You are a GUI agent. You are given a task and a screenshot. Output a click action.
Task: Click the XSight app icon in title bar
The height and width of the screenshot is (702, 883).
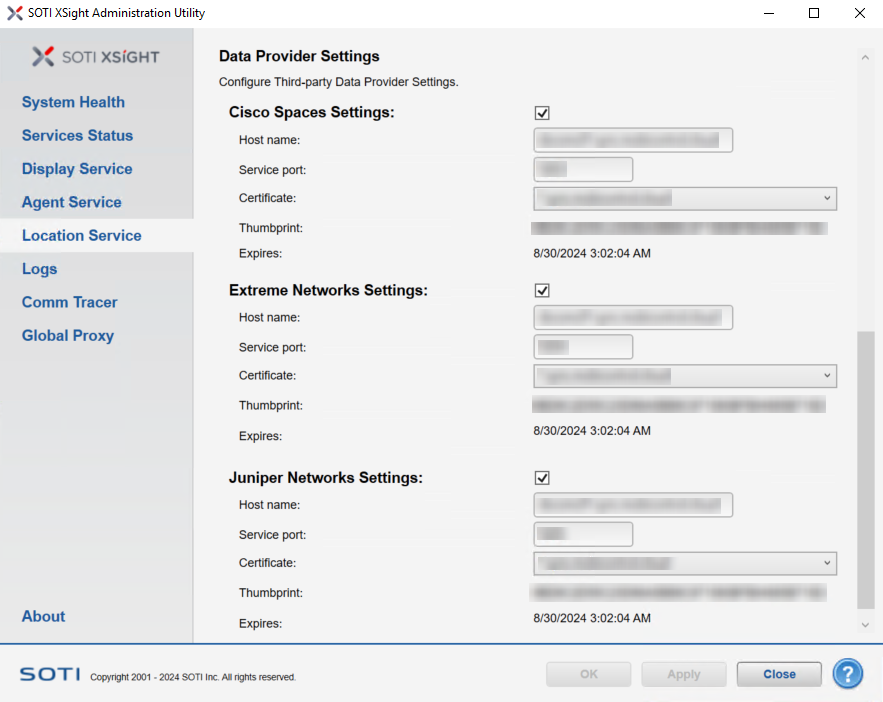coord(15,13)
